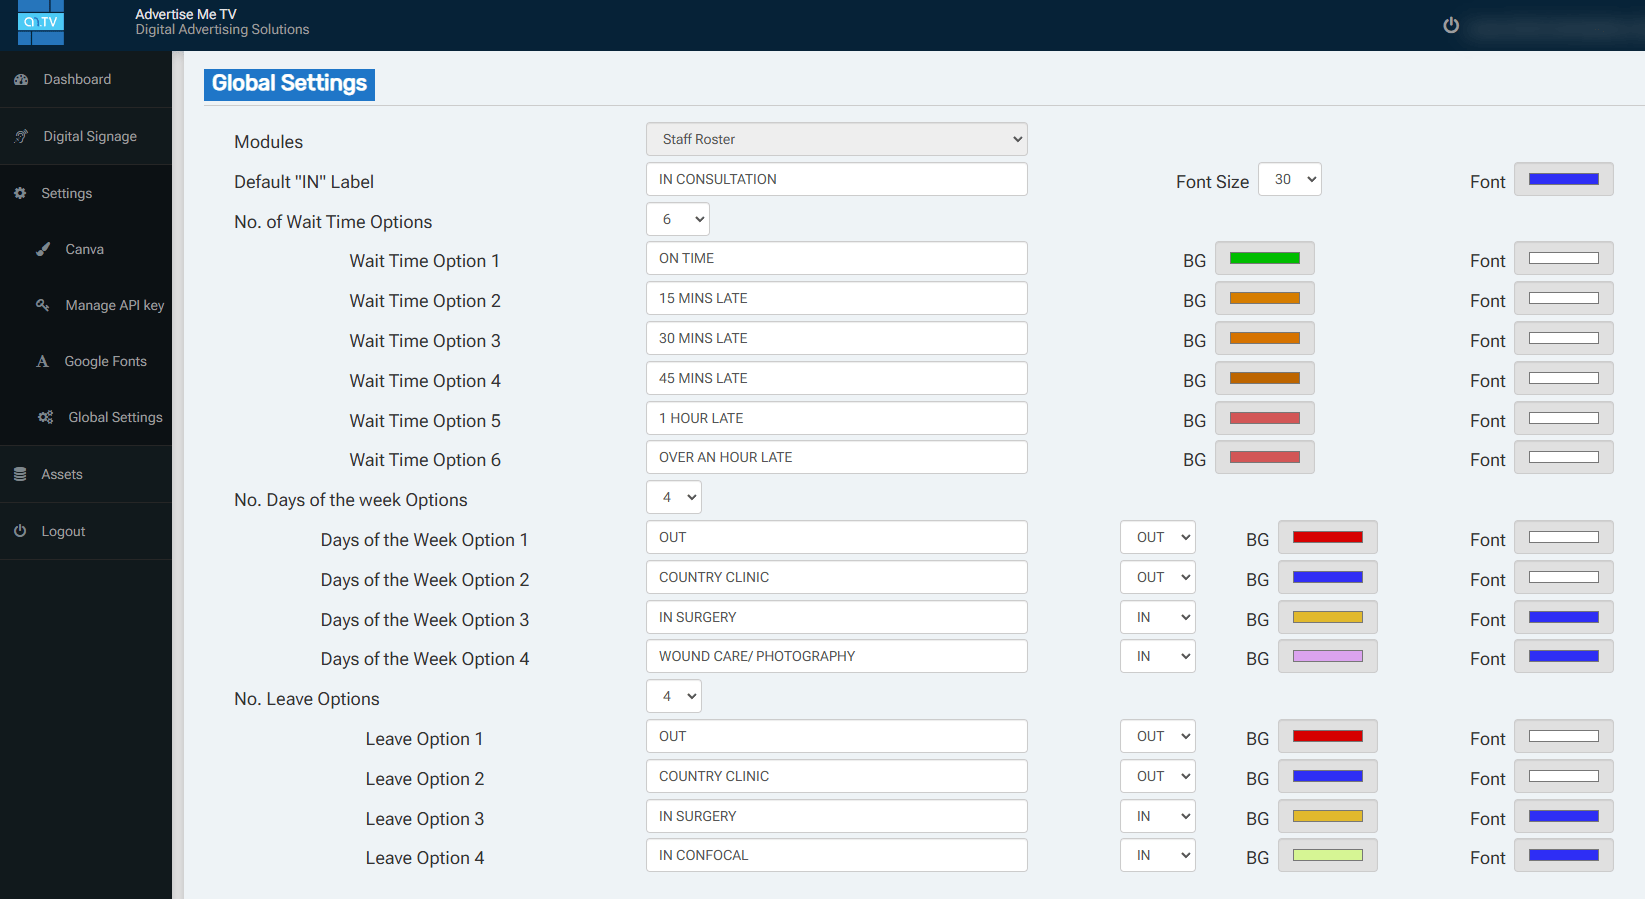Click the Advertise Me TV title link
1645x899 pixels.
186,14
